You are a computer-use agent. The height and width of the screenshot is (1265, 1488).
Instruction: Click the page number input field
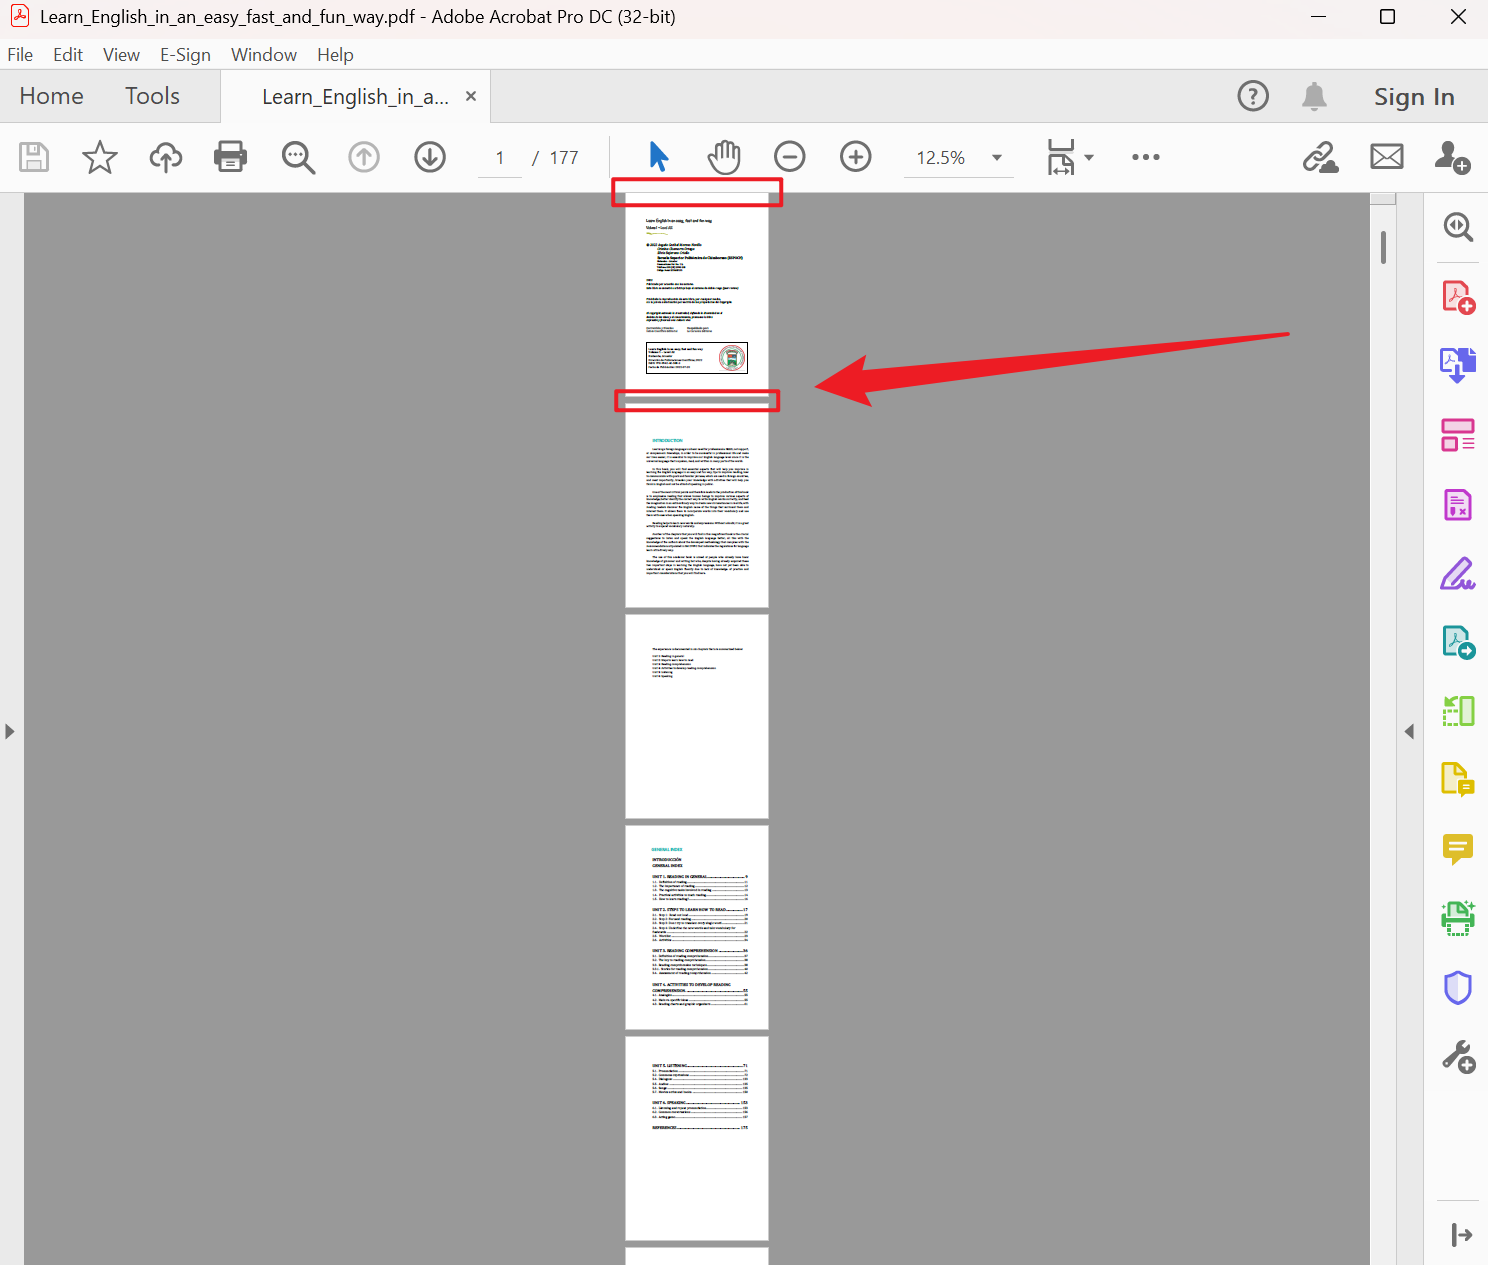pos(499,157)
